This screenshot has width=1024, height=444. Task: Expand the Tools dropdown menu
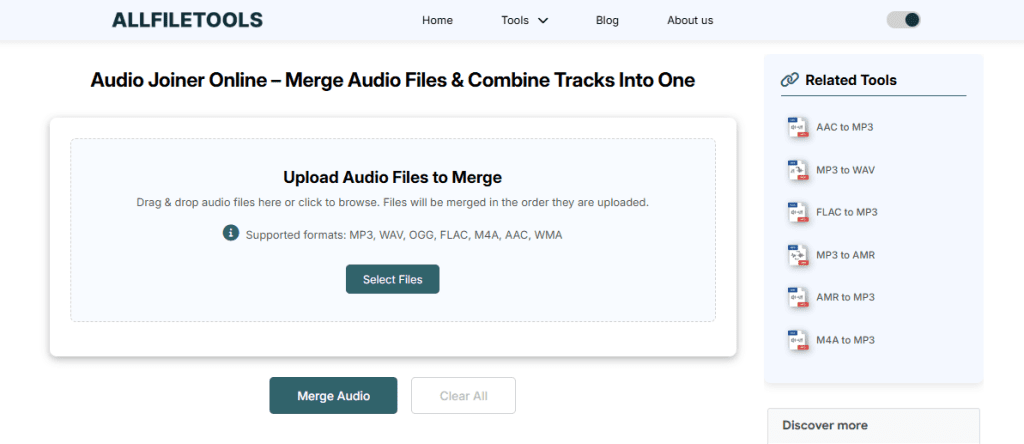tap(525, 20)
